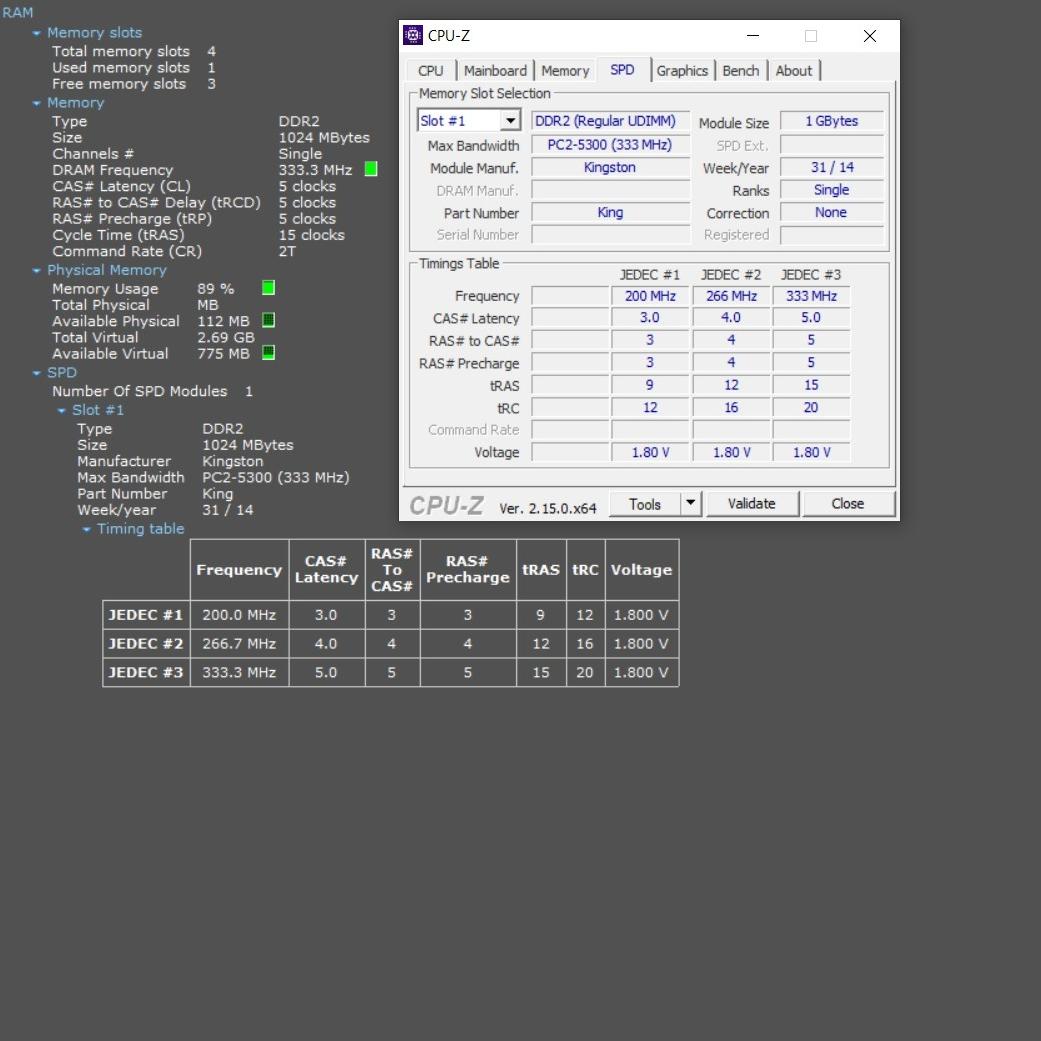Collapse the Physical Memory tree section

coord(37,271)
